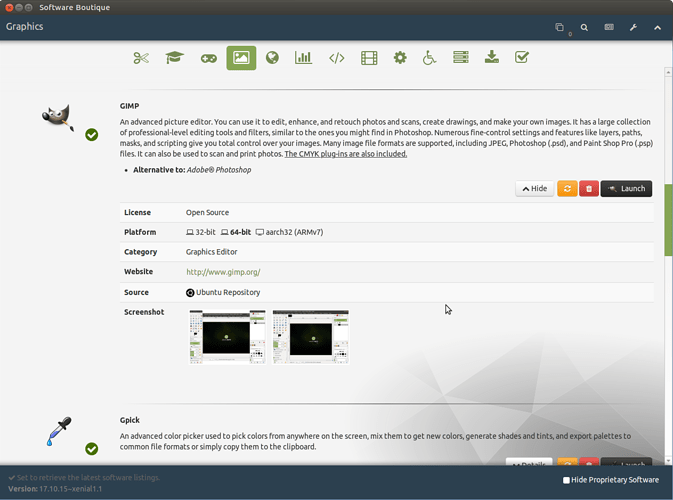
Task: Open the Internet category (globe icon)
Action: click(x=272, y=58)
